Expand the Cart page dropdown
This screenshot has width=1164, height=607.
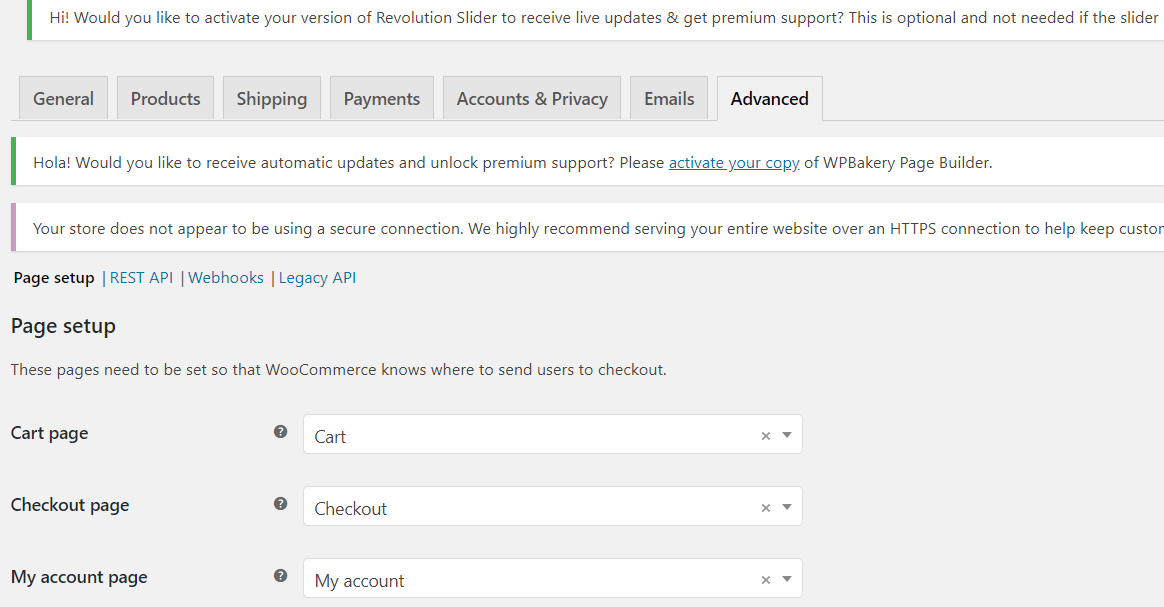click(787, 435)
